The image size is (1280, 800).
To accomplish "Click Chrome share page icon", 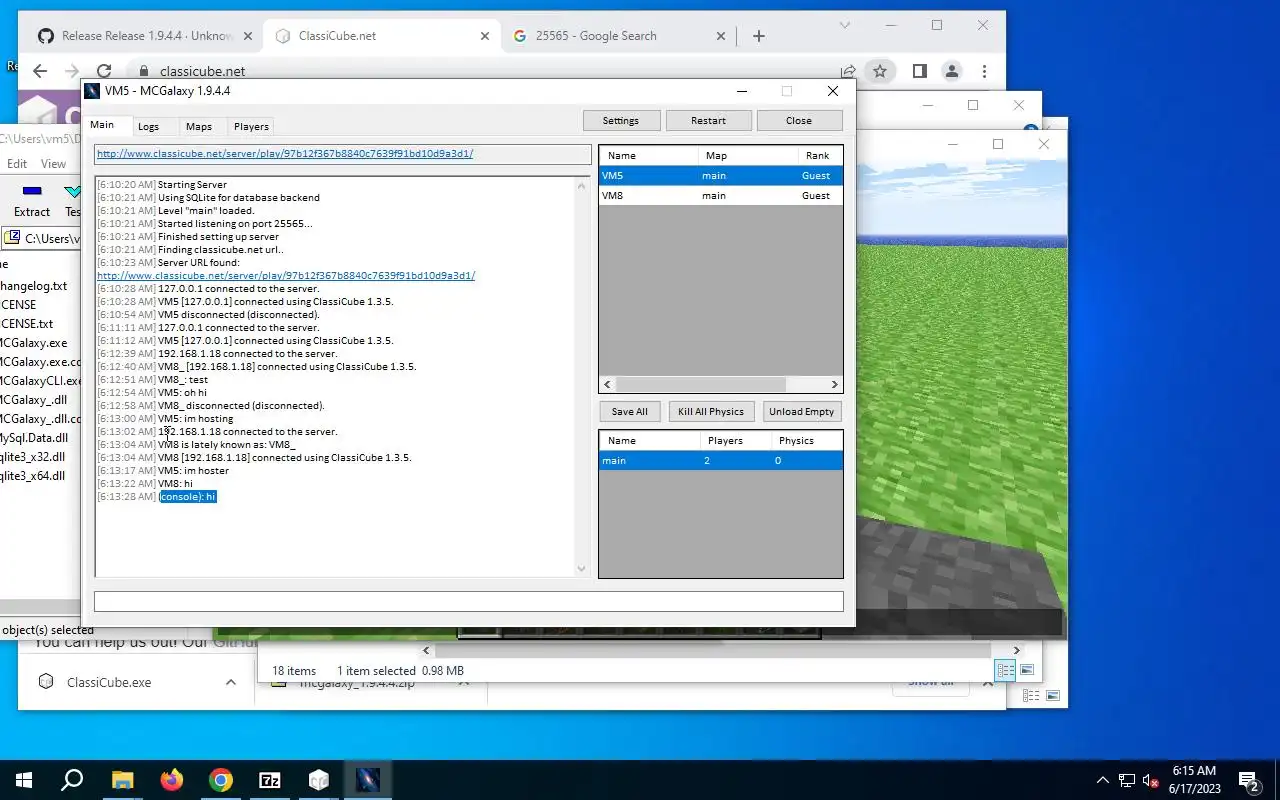I will click(849, 71).
